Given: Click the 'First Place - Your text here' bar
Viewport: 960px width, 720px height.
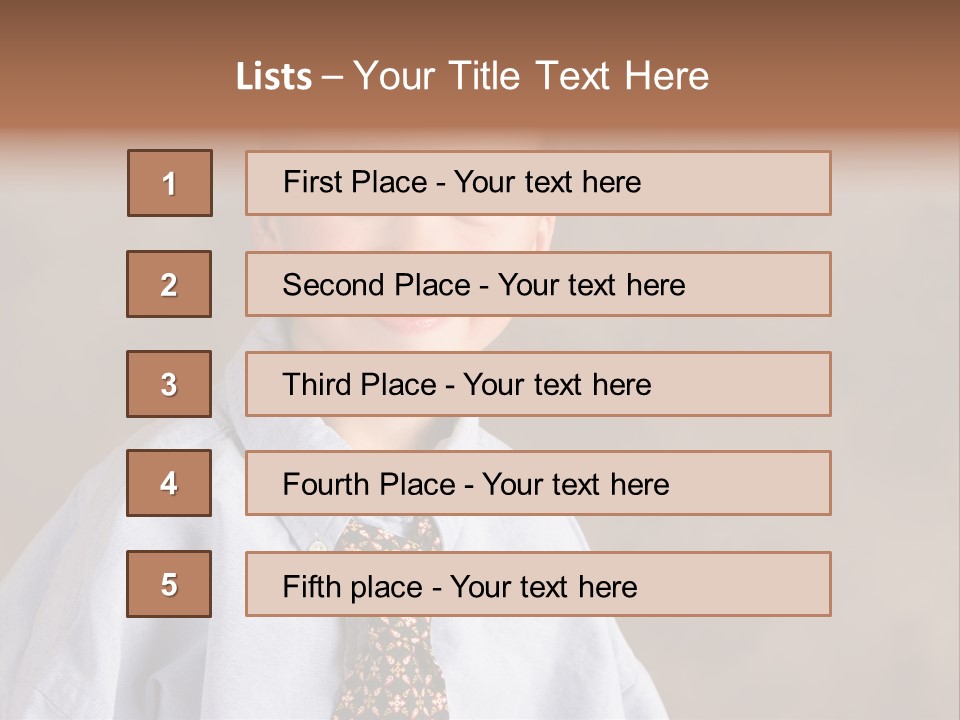Looking at the screenshot, I should 538,183.
